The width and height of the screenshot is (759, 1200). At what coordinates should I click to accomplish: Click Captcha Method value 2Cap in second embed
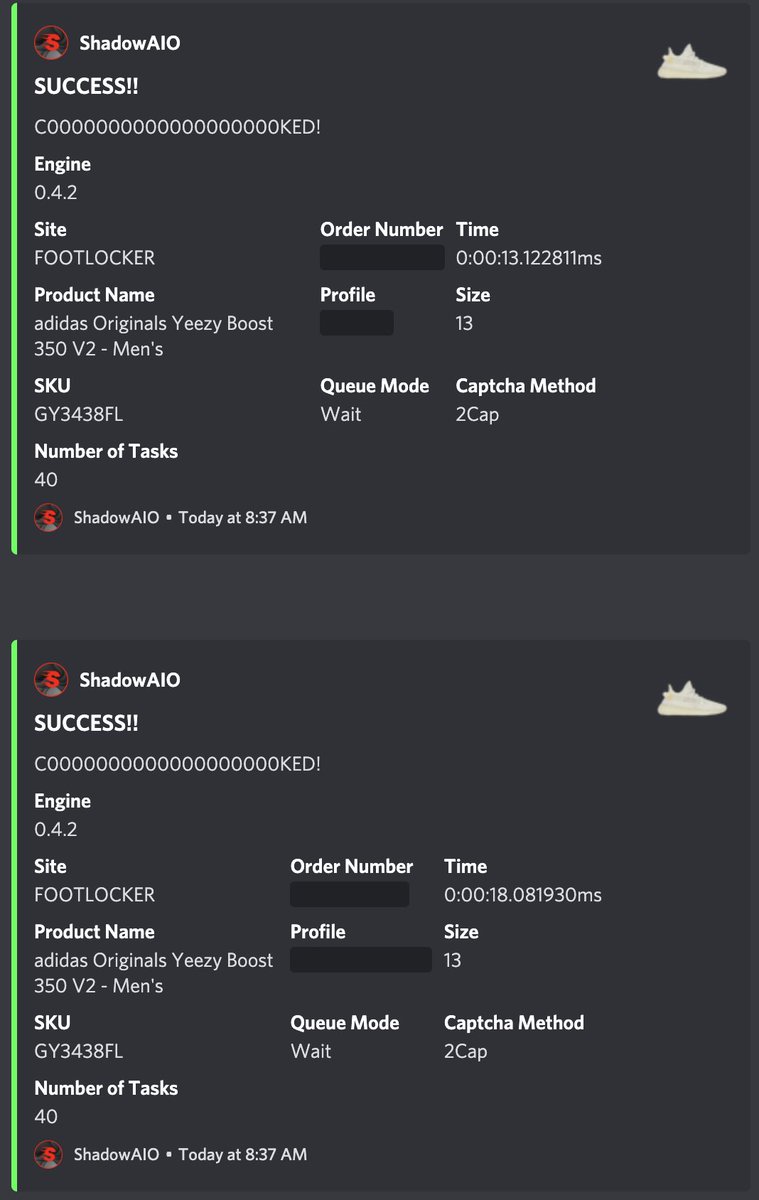tap(465, 1051)
